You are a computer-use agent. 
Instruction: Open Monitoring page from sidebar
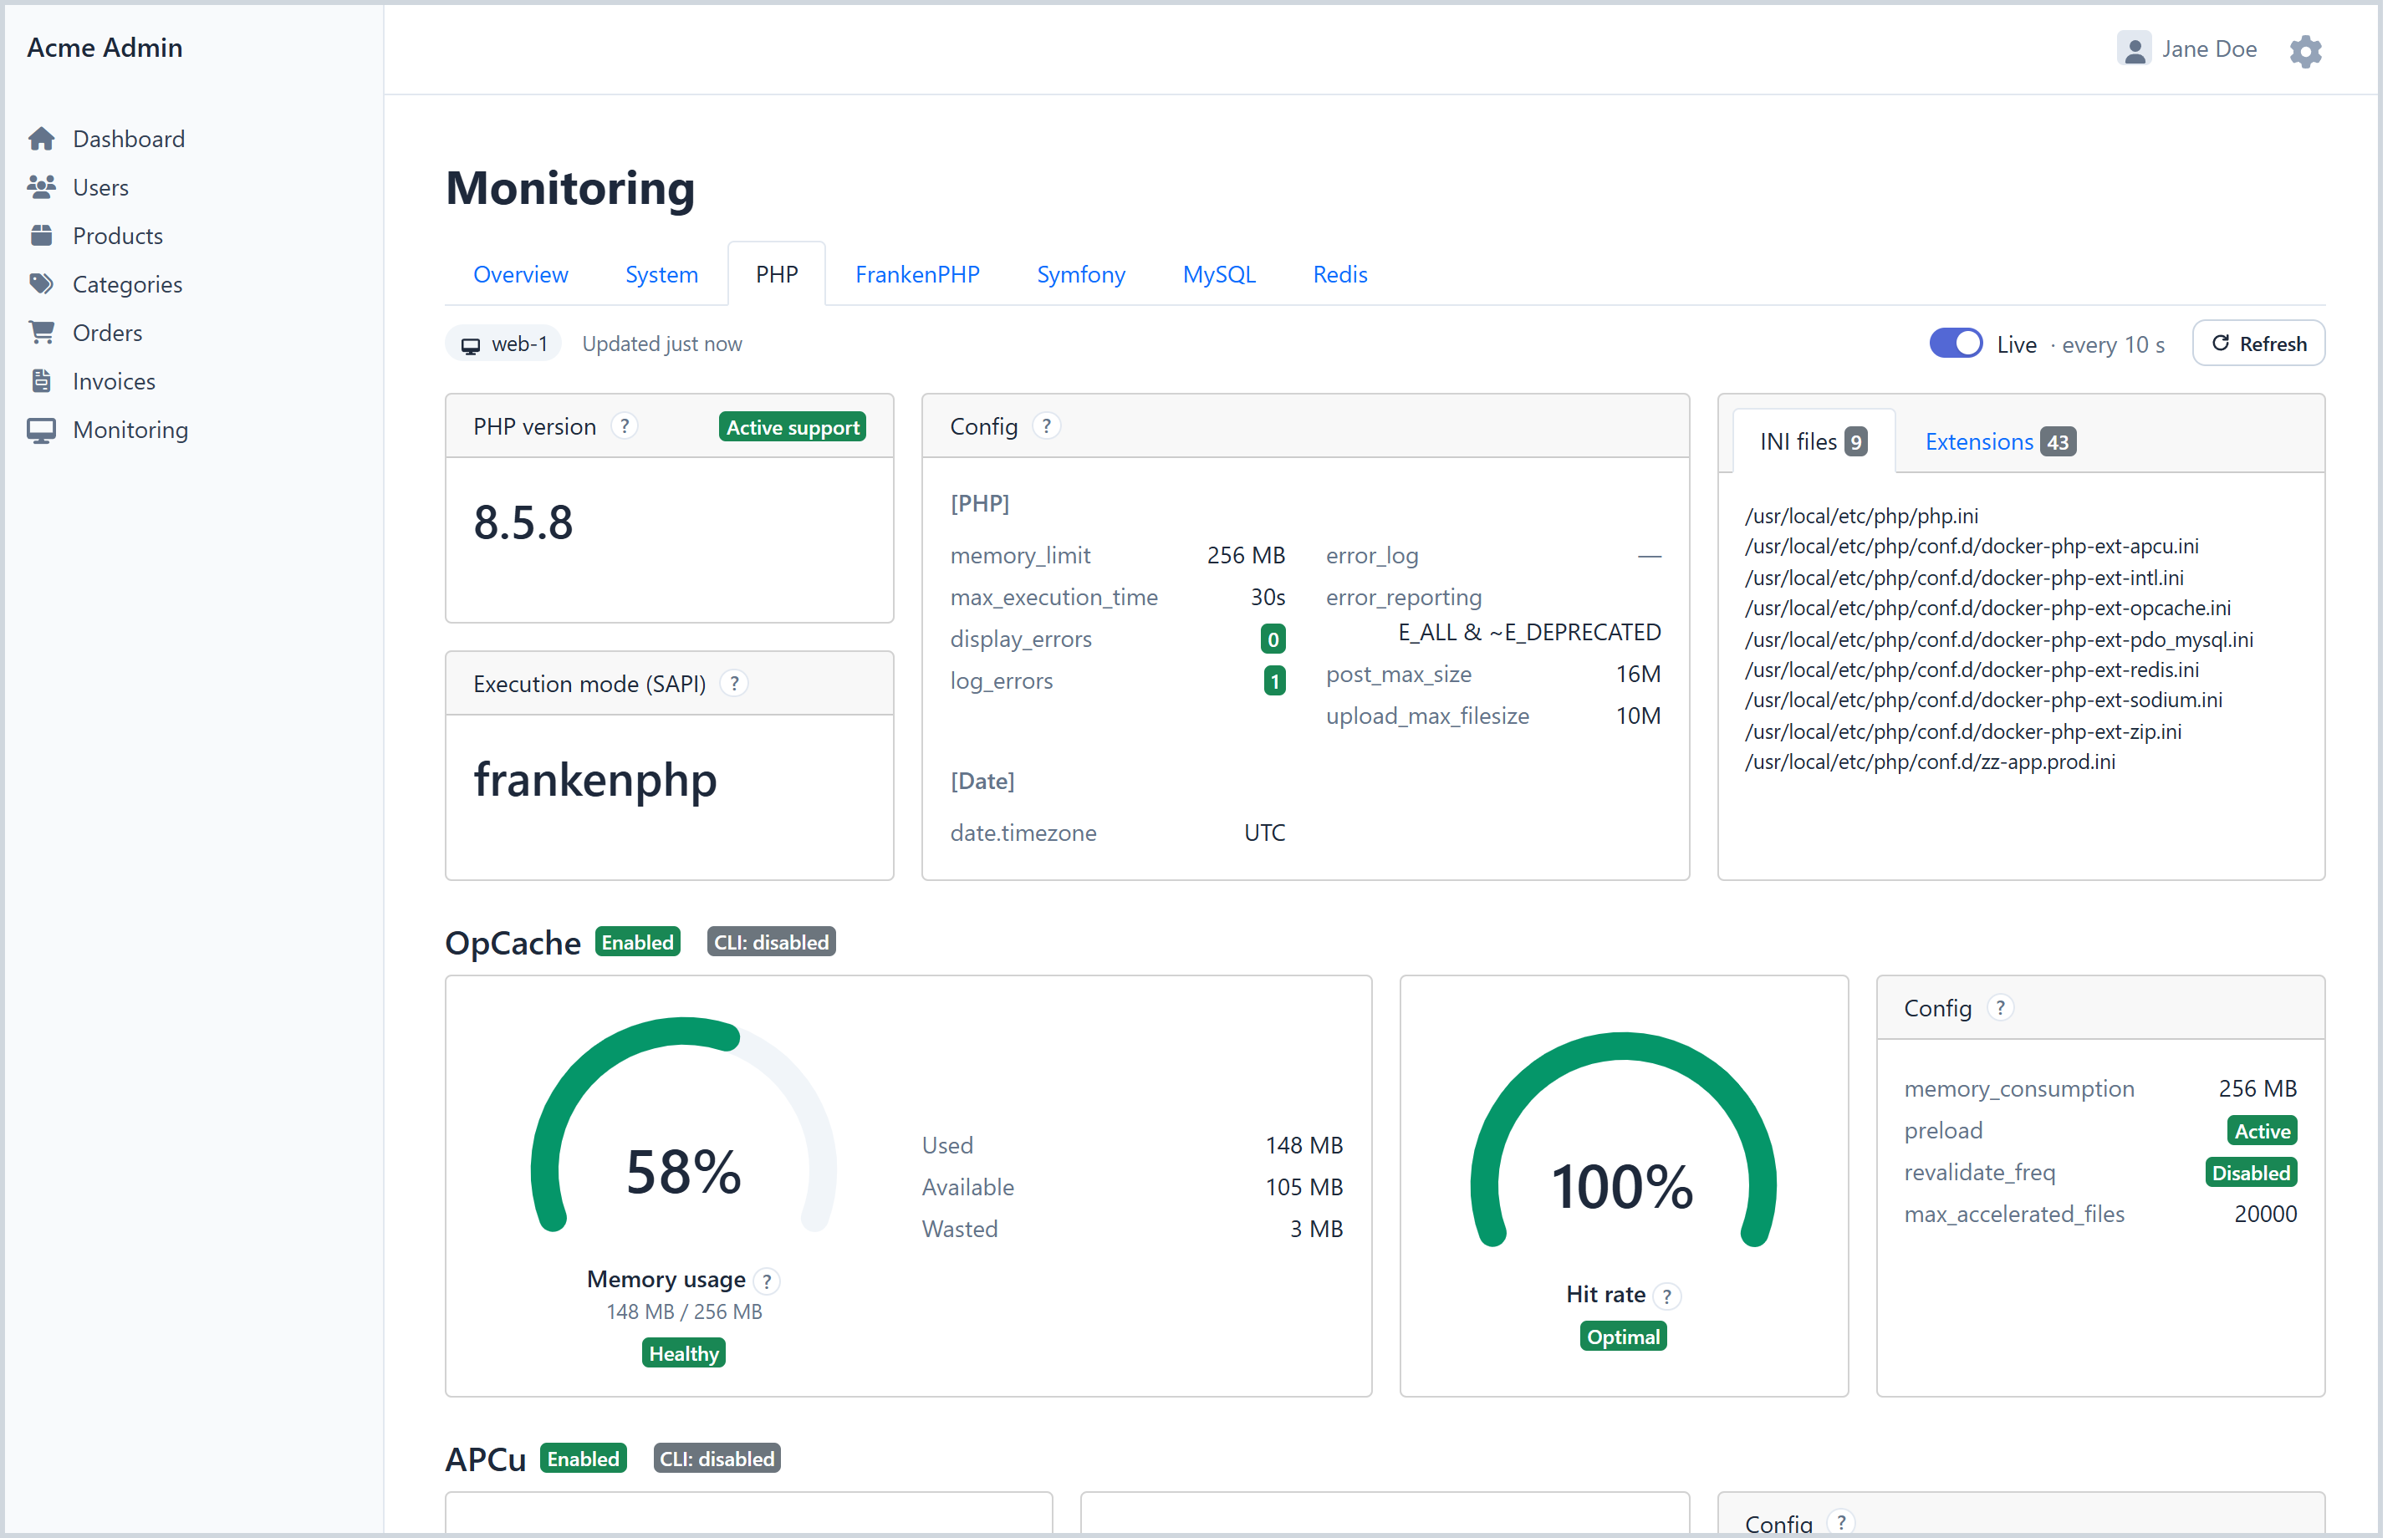130,430
